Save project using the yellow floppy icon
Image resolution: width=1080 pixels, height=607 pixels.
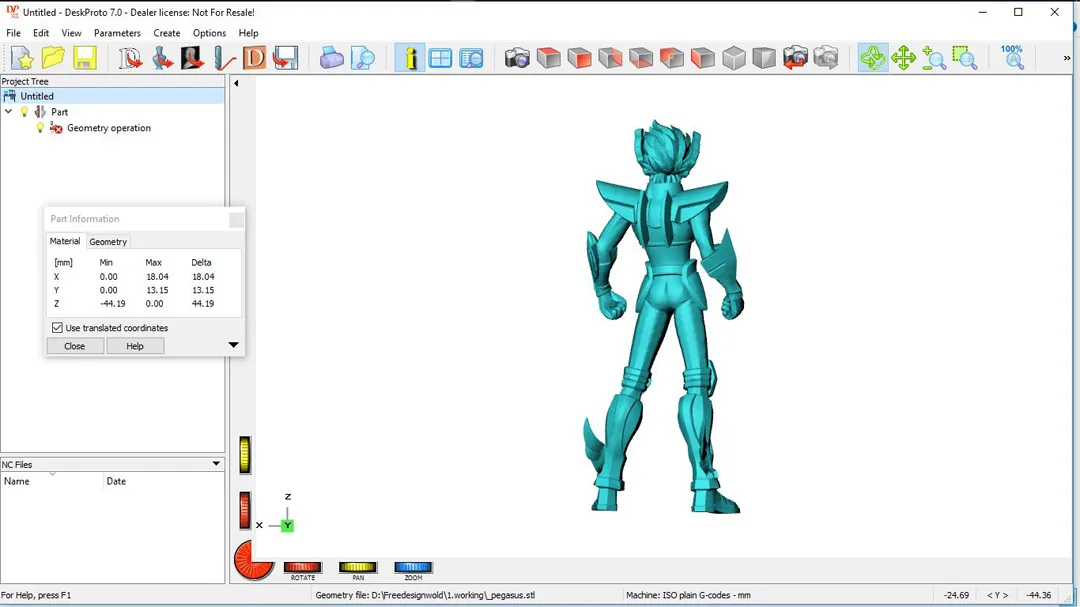(x=84, y=58)
